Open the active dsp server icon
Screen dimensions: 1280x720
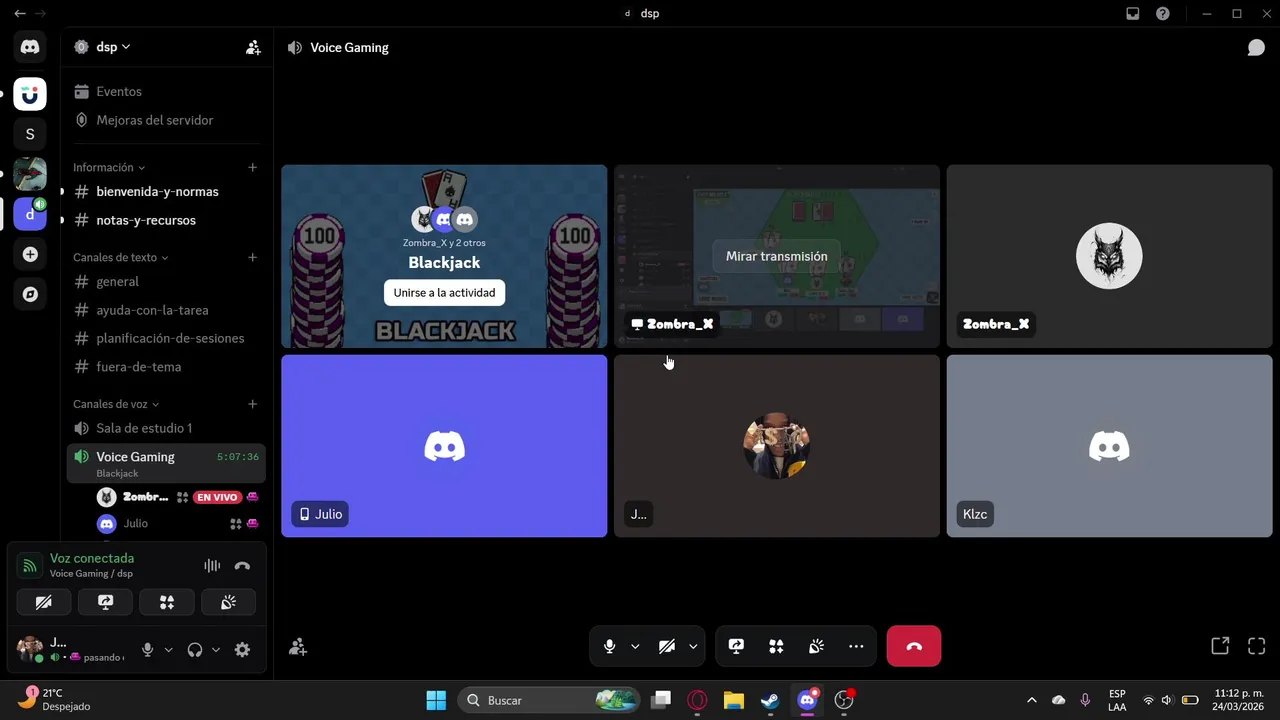[30, 214]
